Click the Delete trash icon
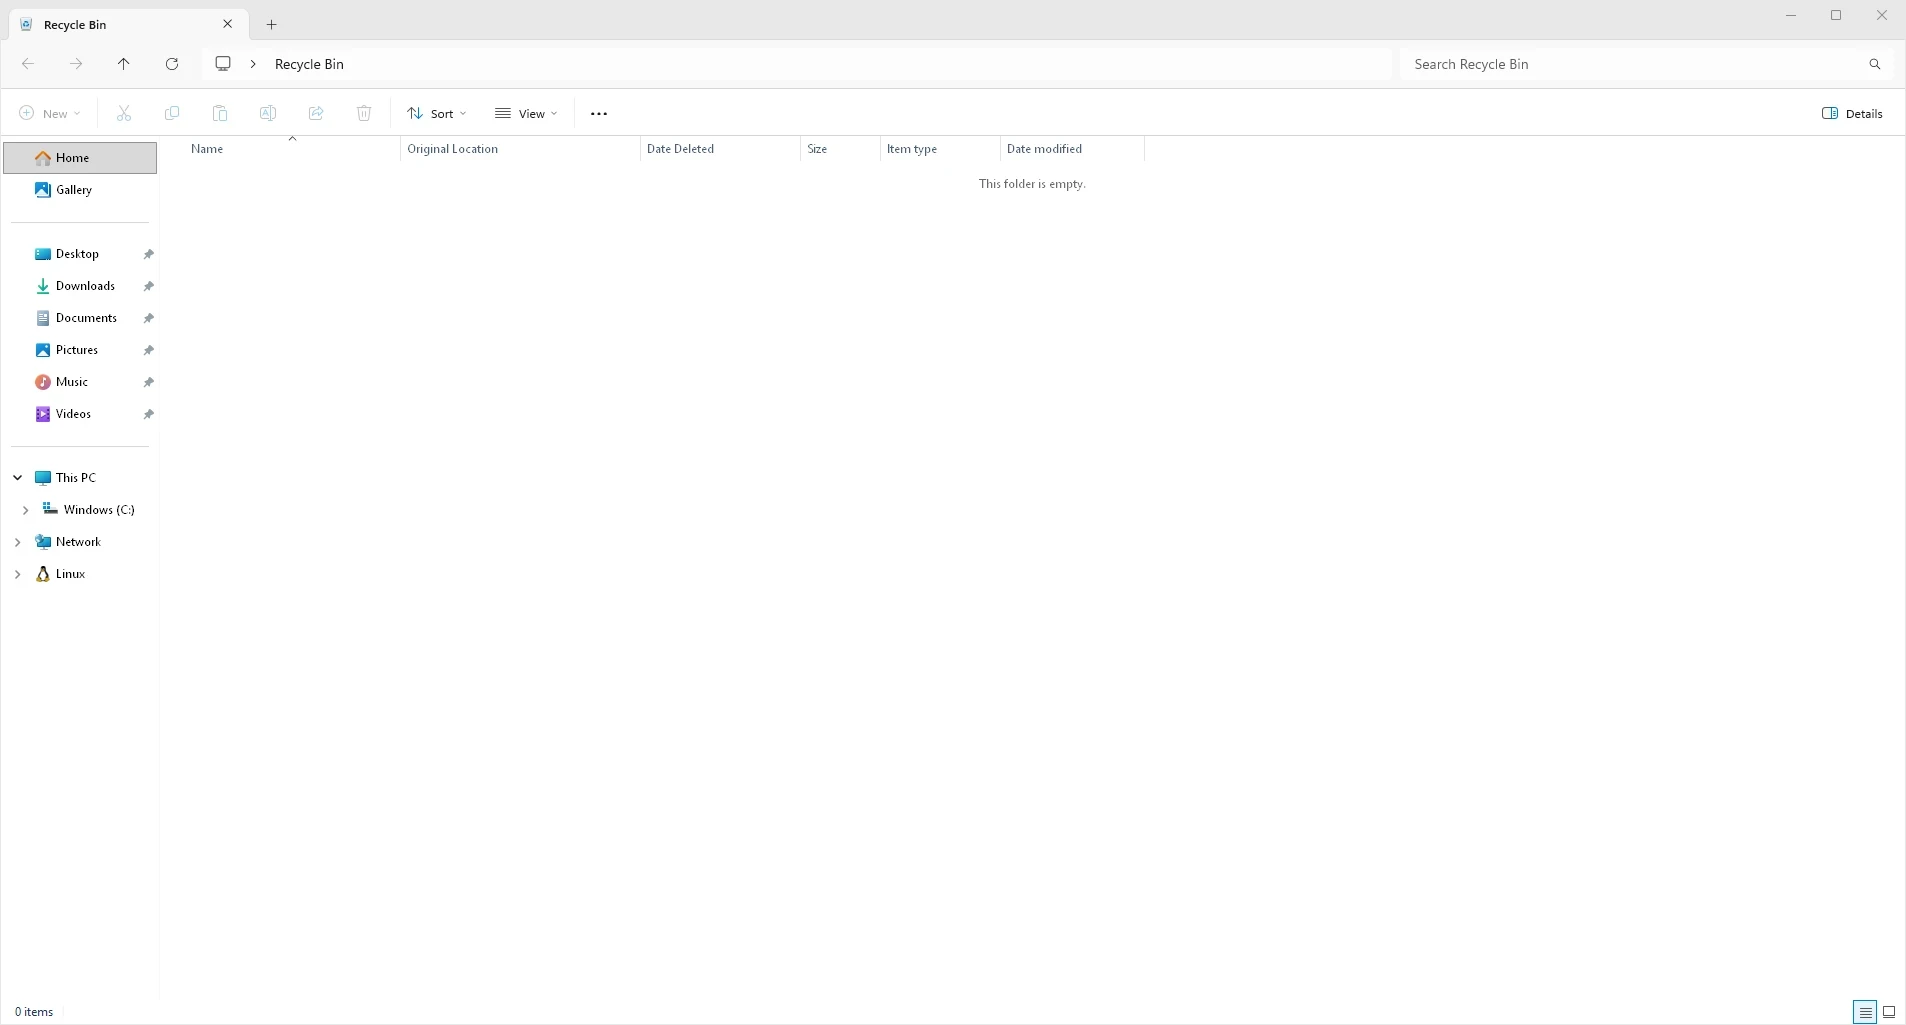The image size is (1906, 1025). click(x=364, y=113)
